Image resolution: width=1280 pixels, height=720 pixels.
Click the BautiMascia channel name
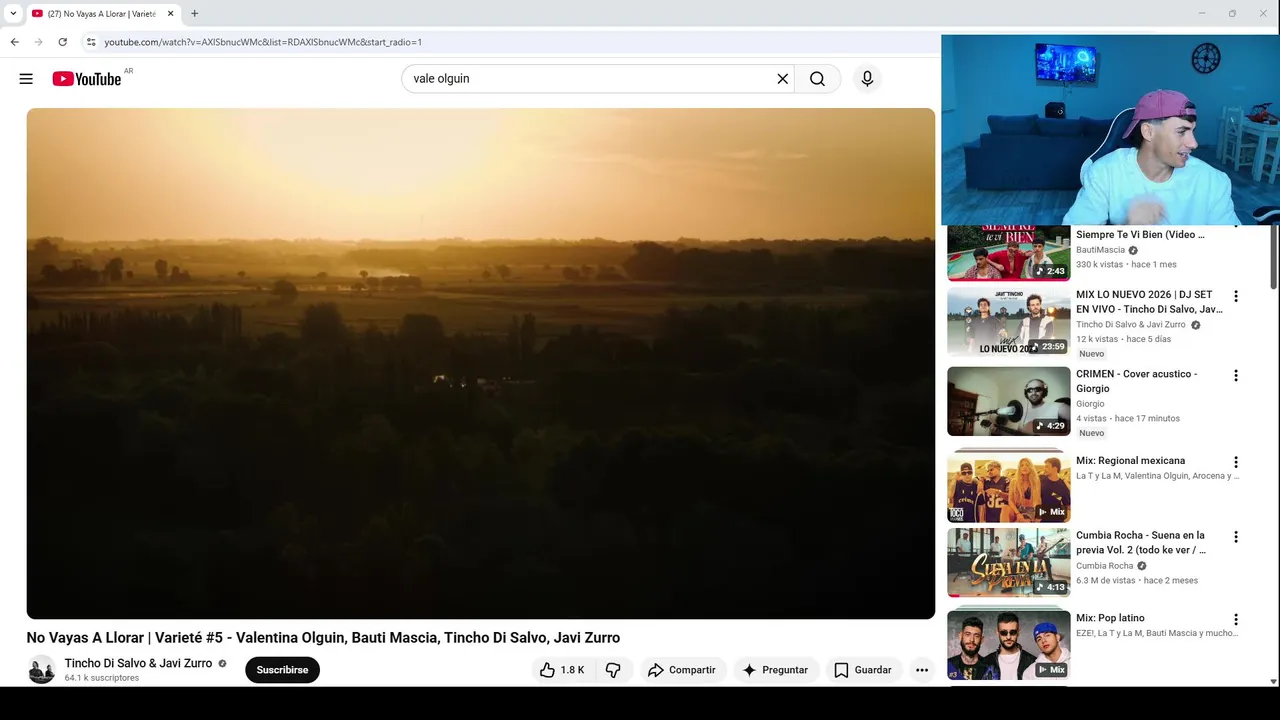click(1100, 250)
